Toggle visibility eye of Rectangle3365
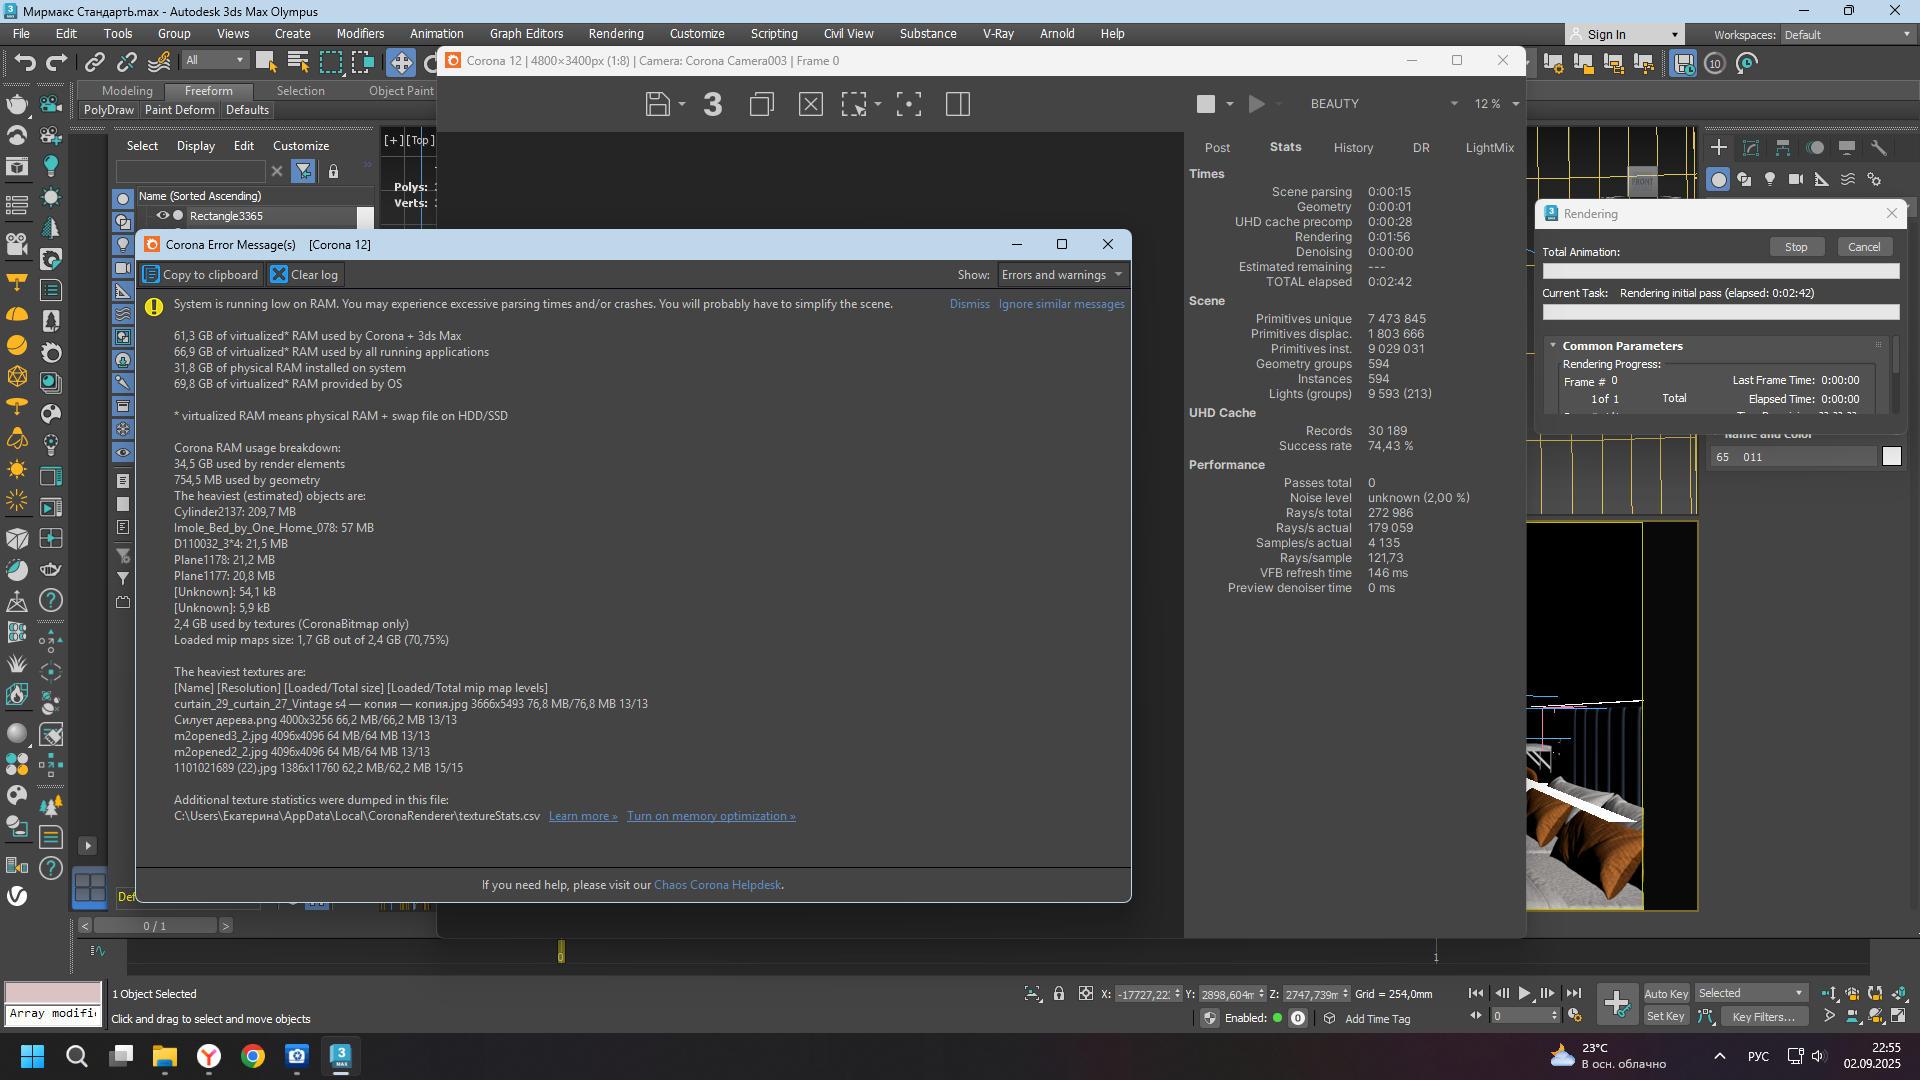 (162, 216)
